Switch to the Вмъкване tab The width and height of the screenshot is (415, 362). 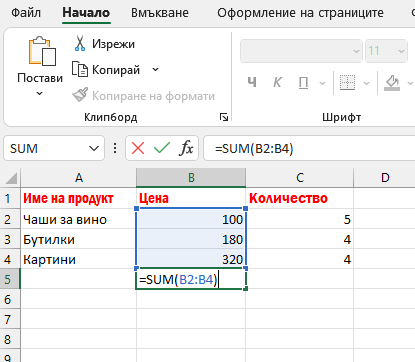160,13
